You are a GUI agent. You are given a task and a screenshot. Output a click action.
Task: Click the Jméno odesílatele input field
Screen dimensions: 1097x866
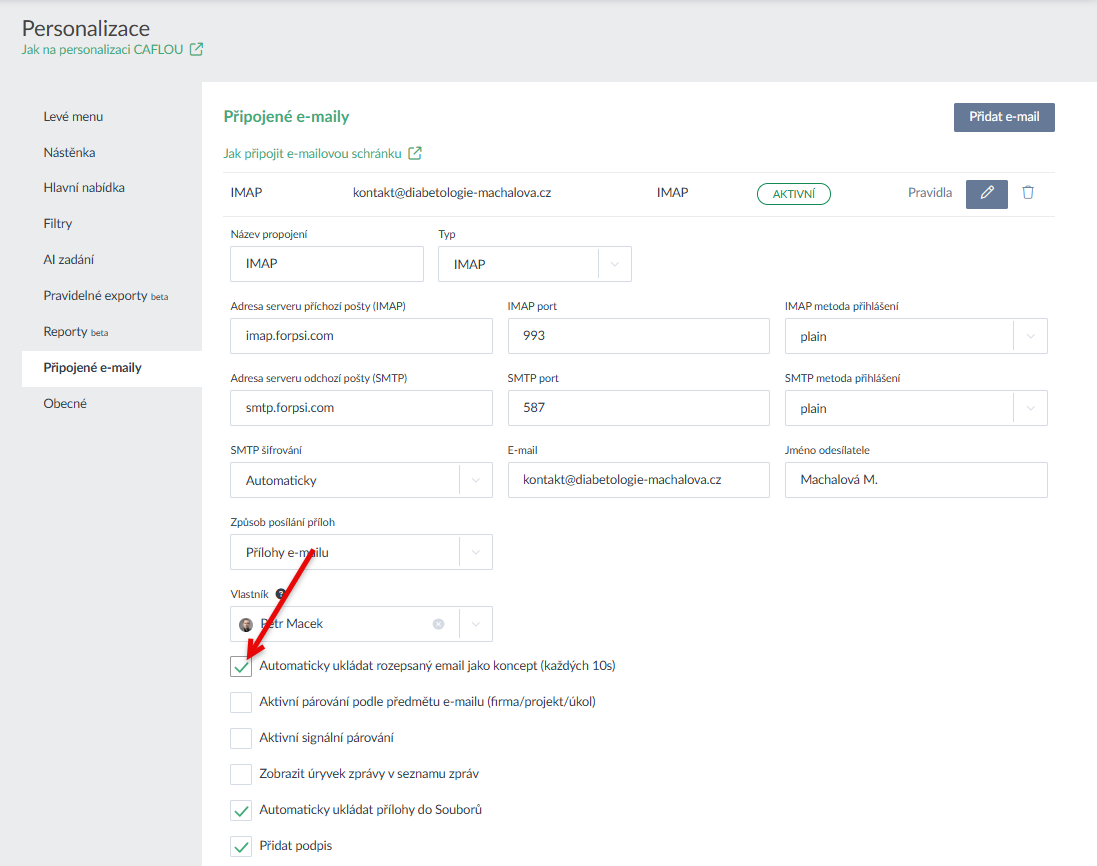pos(915,481)
